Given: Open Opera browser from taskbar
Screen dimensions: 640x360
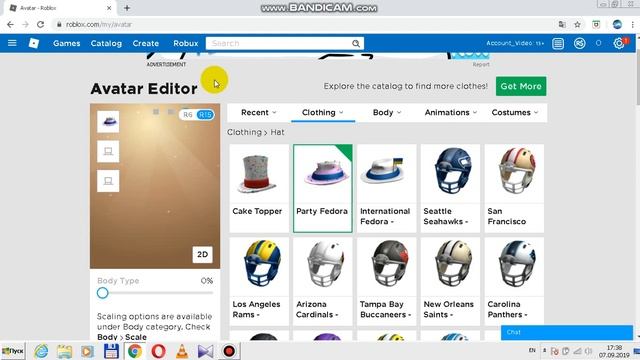Looking at the screenshot, I should pos(158,351).
